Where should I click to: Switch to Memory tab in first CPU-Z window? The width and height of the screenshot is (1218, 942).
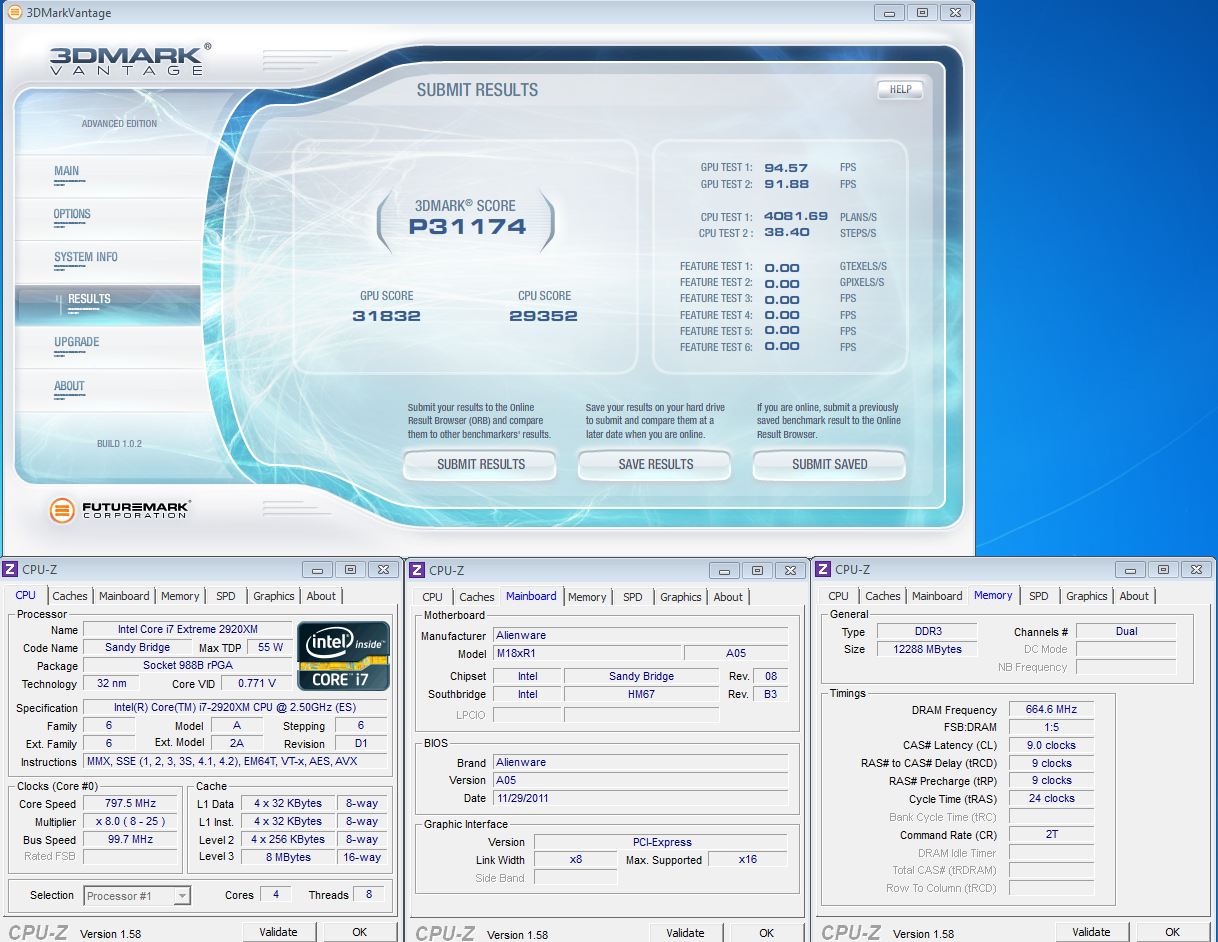pyautogui.click(x=180, y=596)
